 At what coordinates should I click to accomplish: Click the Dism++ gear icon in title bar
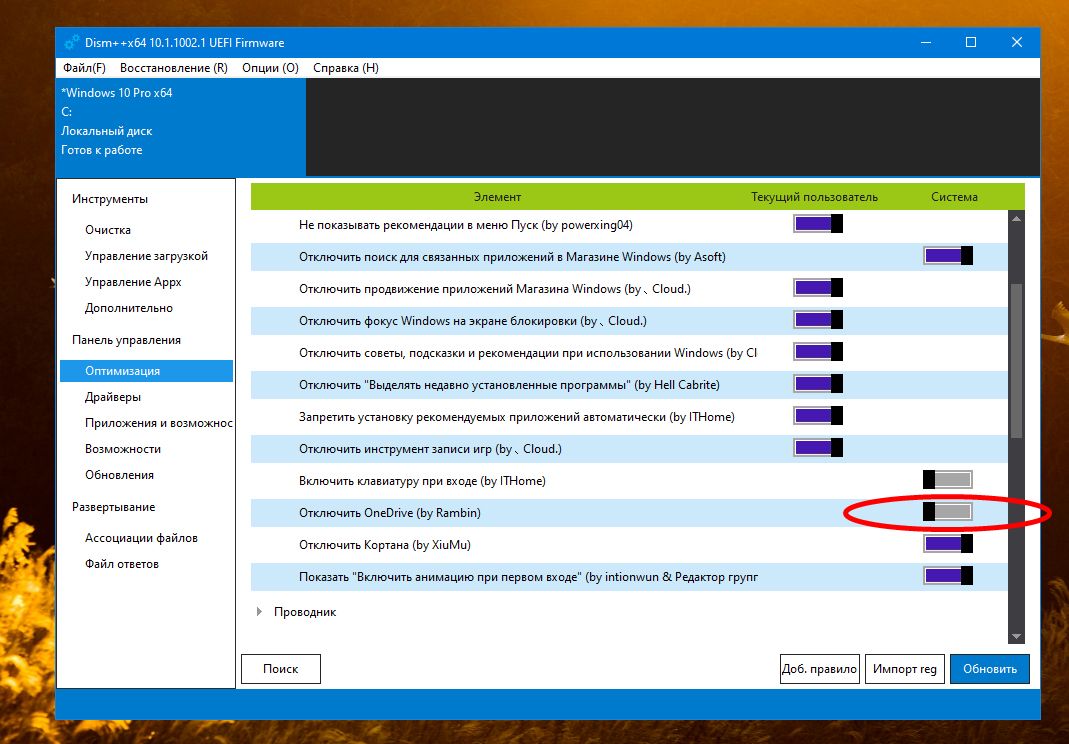coord(71,43)
